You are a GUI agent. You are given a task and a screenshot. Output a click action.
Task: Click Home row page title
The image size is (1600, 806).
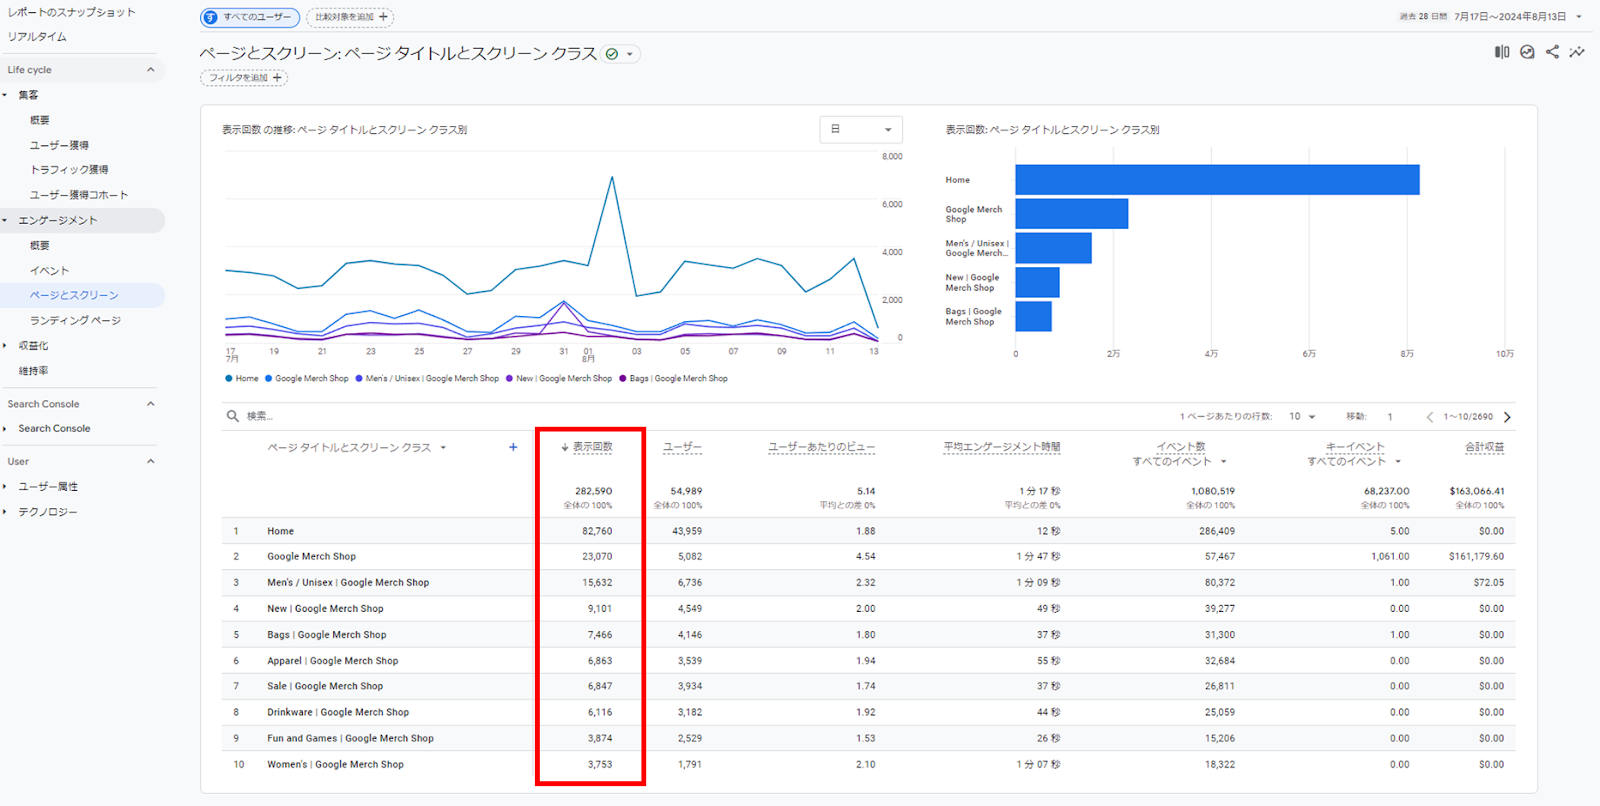(x=280, y=532)
